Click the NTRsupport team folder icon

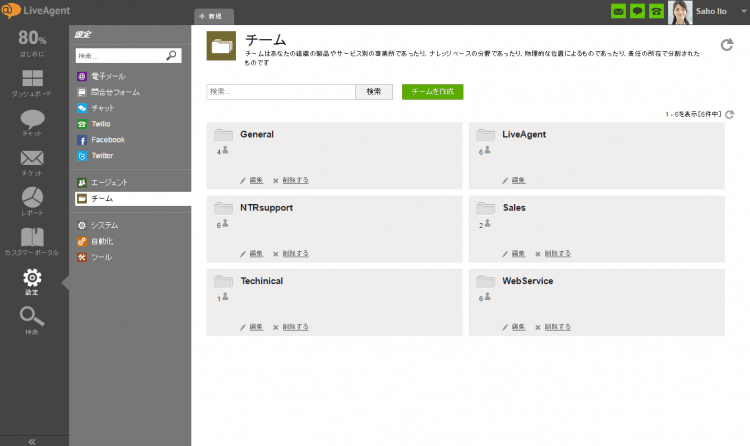point(223,208)
